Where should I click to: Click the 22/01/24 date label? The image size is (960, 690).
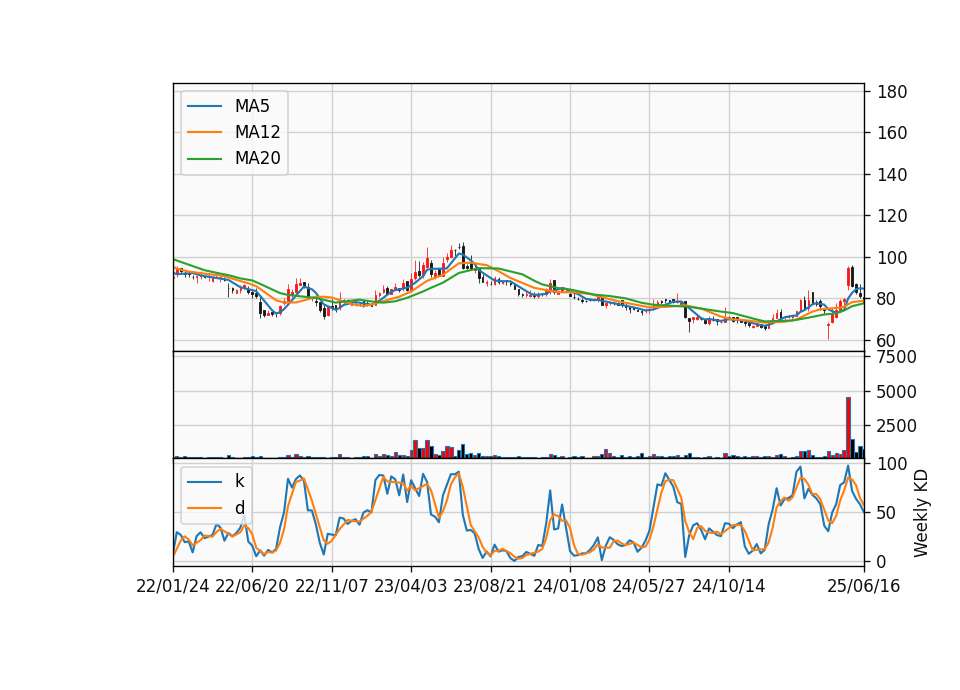173,586
